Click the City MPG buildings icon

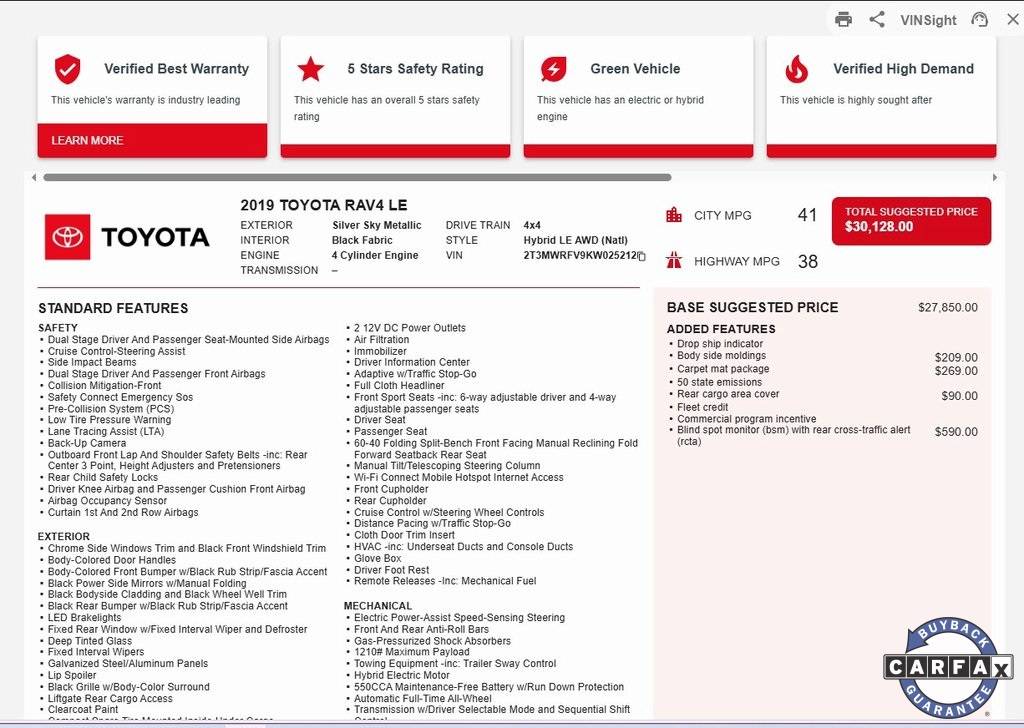point(674,215)
